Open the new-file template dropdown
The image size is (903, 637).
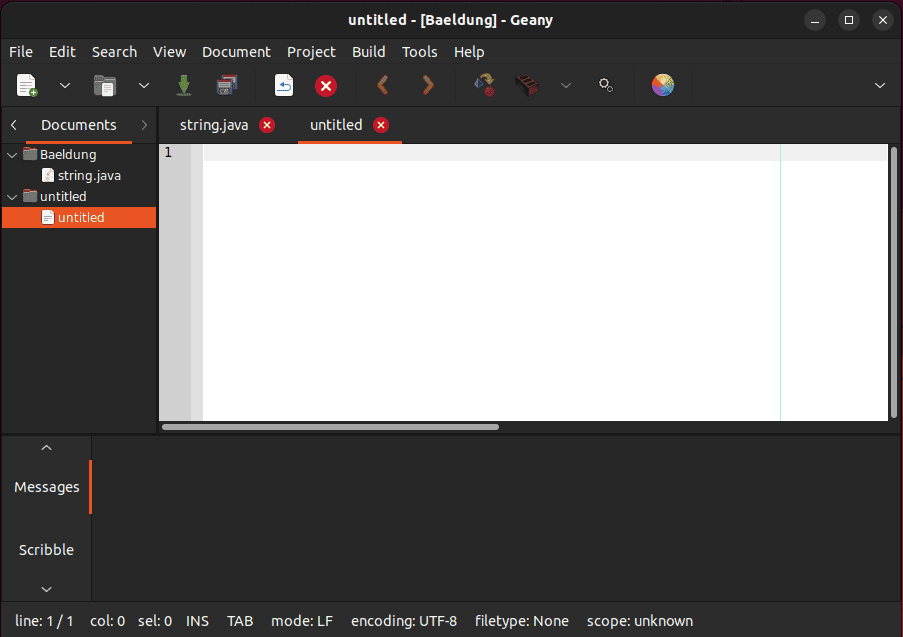(64, 86)
